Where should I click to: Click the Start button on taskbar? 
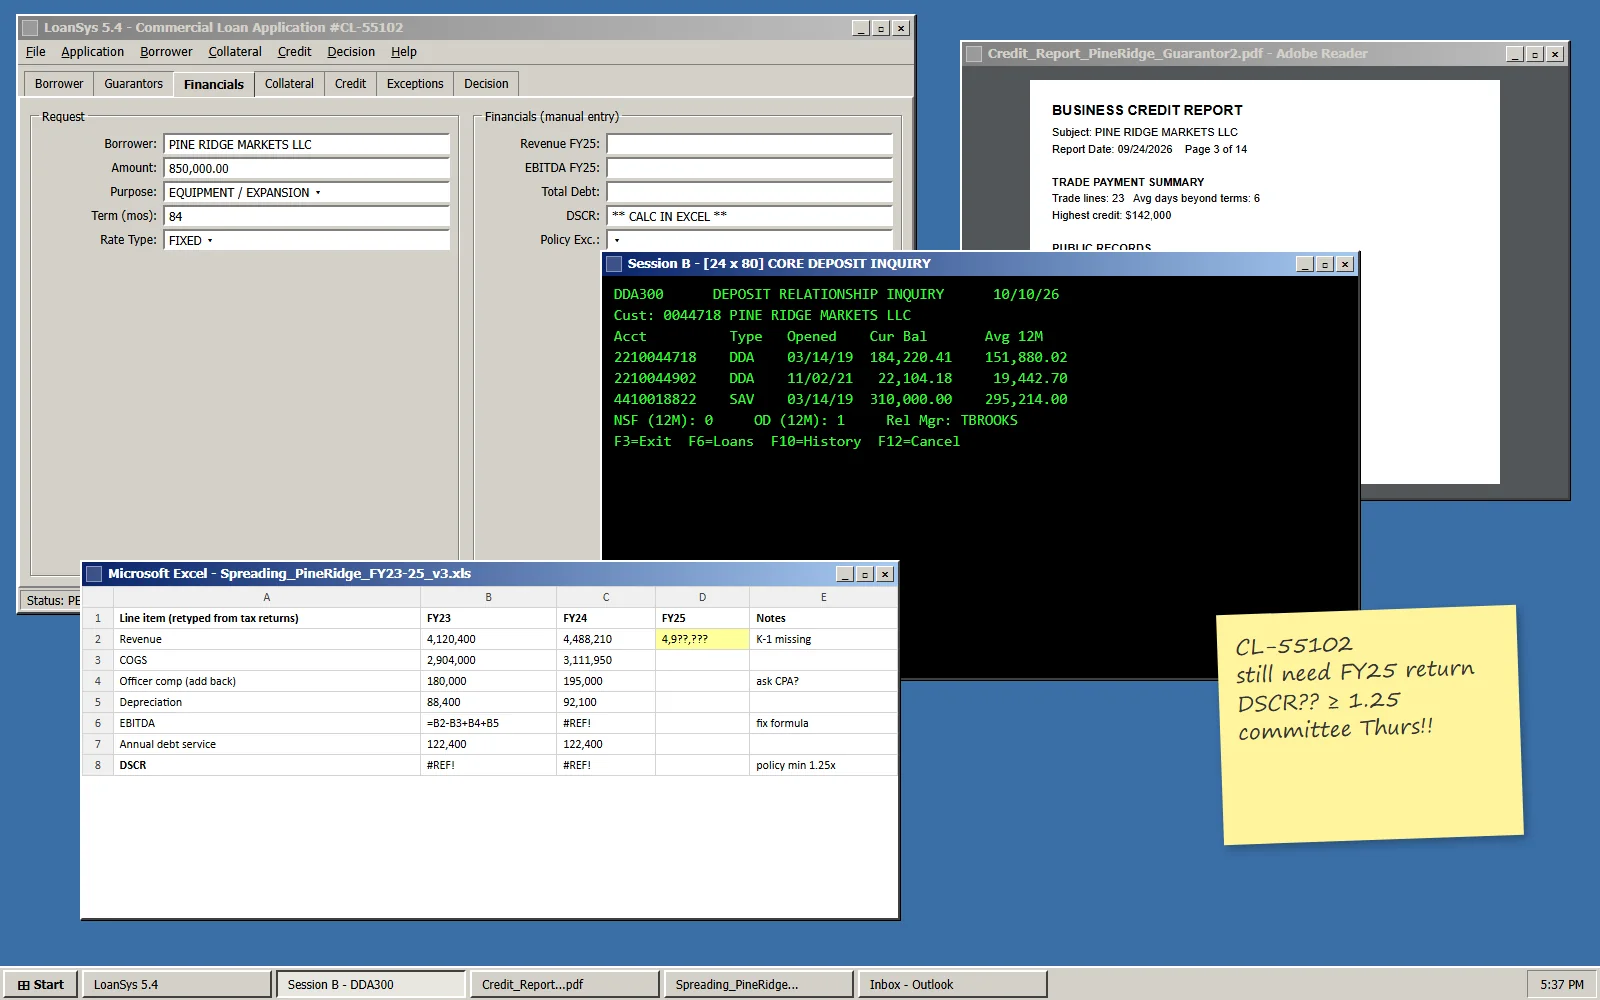(41, 985)
